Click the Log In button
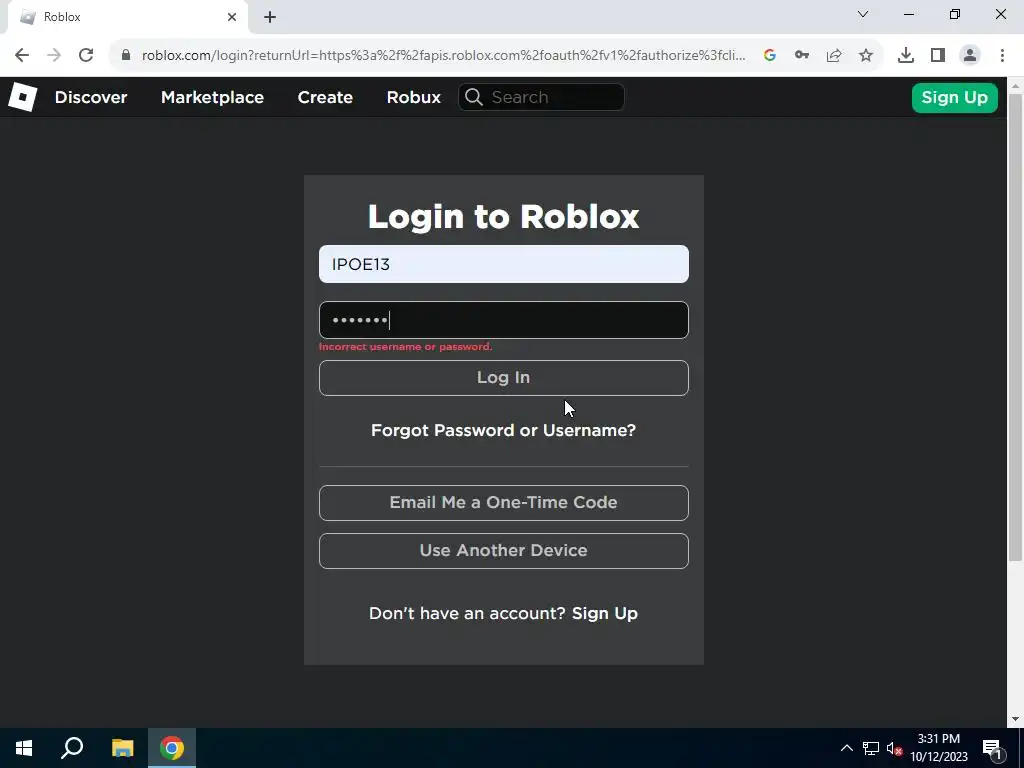The width and height of the screenshot is (1024, 768). pyautogui.click(x=504, y=378)
